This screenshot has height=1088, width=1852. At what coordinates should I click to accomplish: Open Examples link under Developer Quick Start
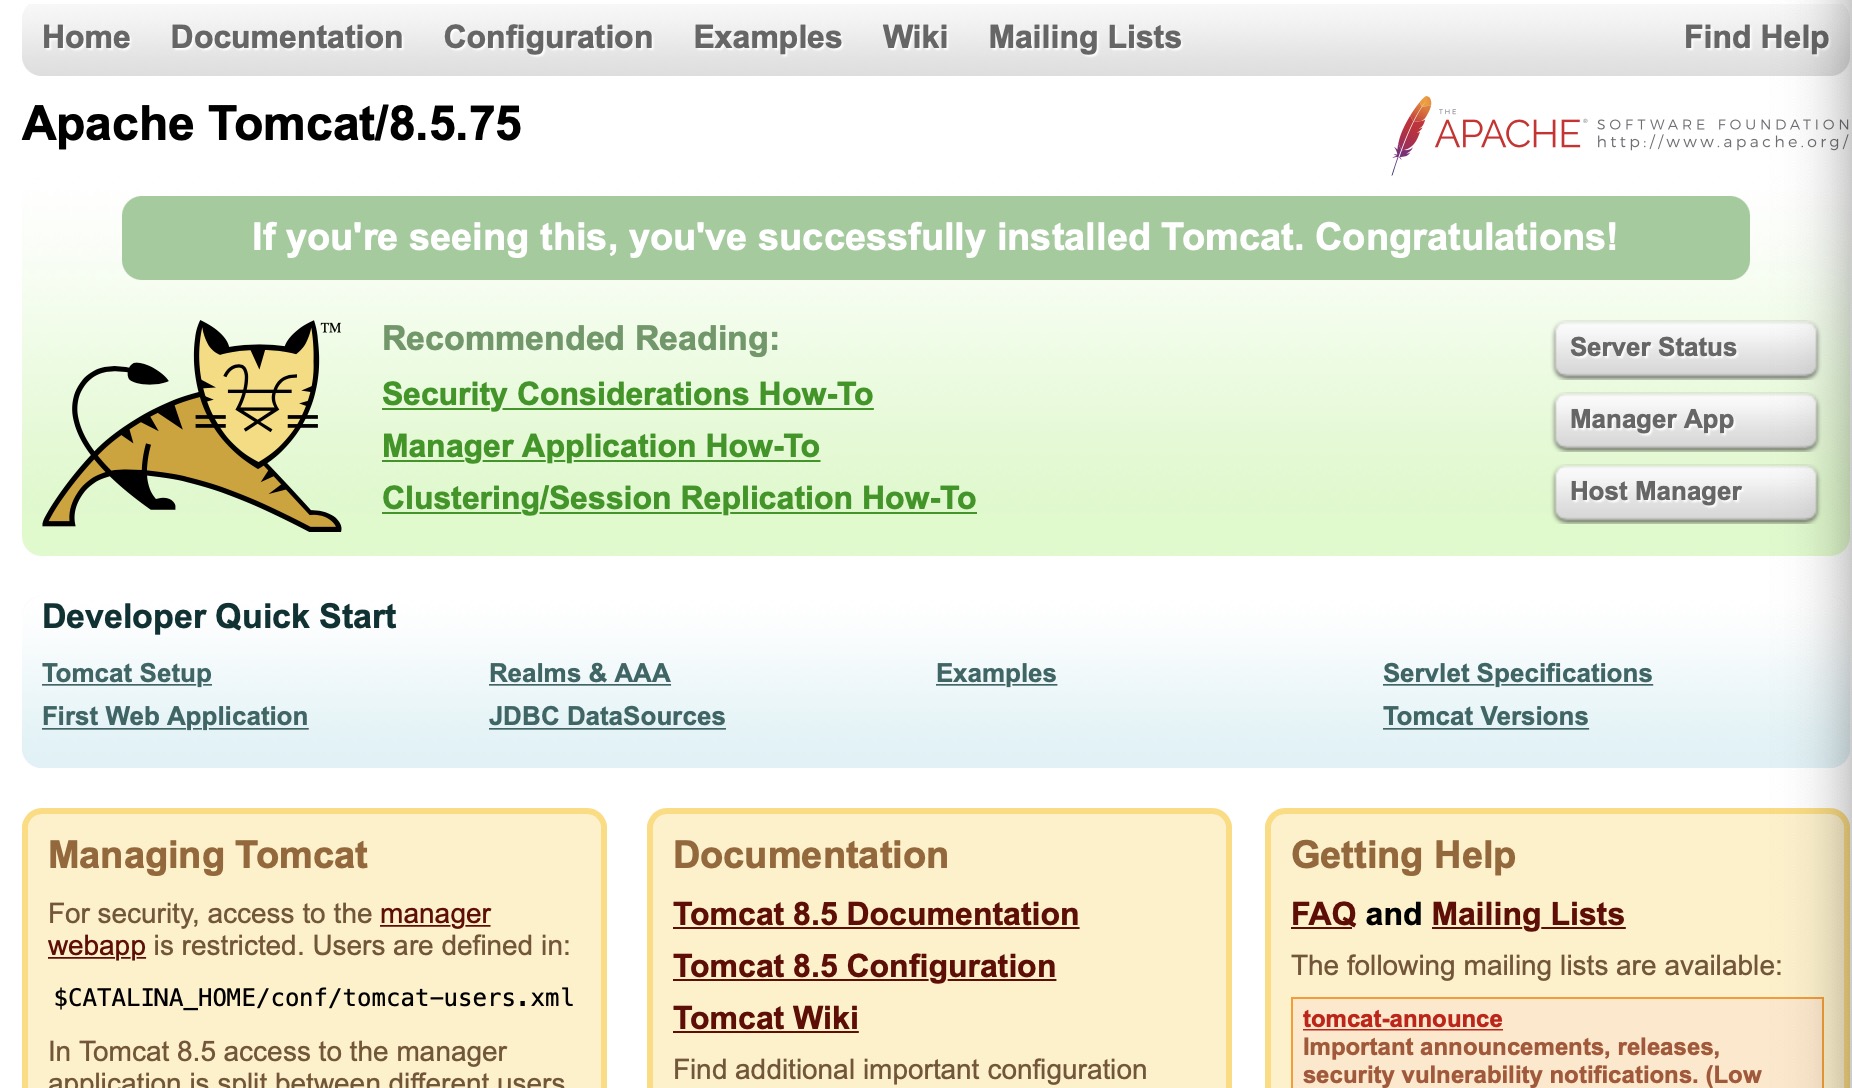click(x=996, y=673)
